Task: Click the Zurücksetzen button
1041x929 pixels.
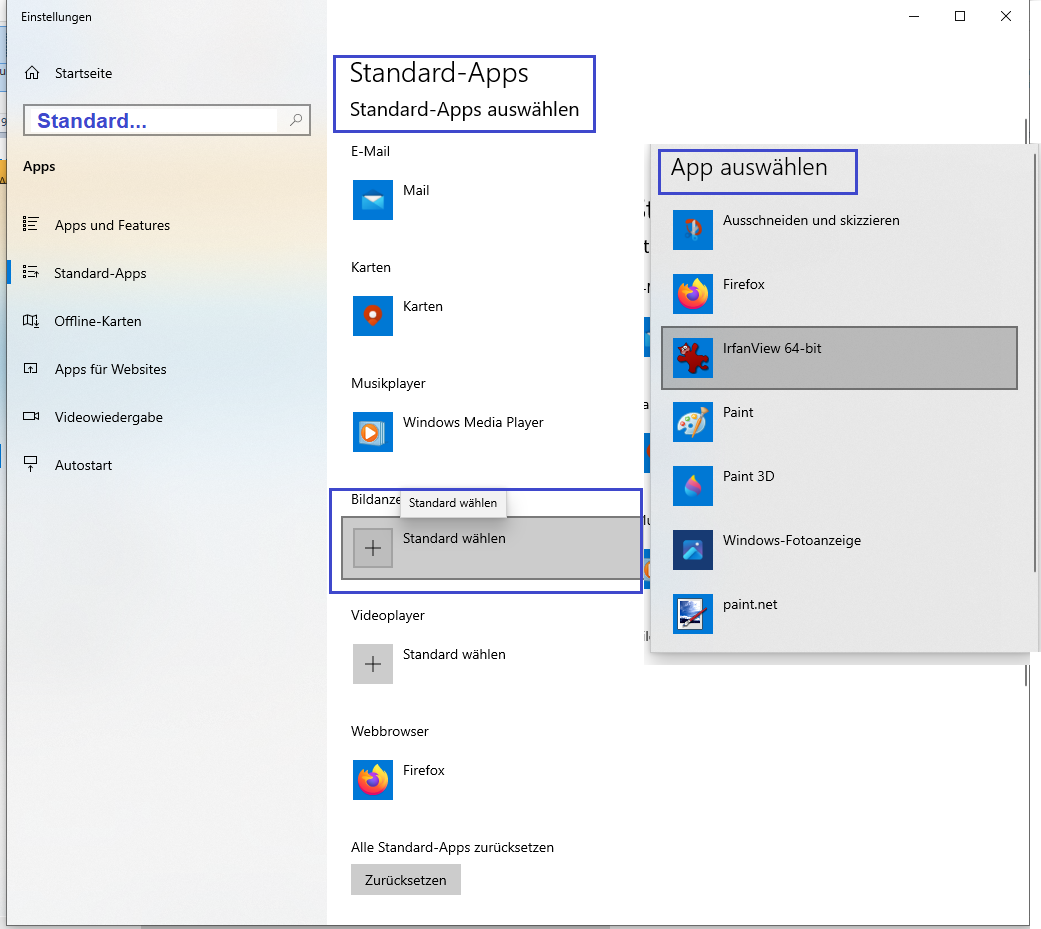Action: (406, 880)
